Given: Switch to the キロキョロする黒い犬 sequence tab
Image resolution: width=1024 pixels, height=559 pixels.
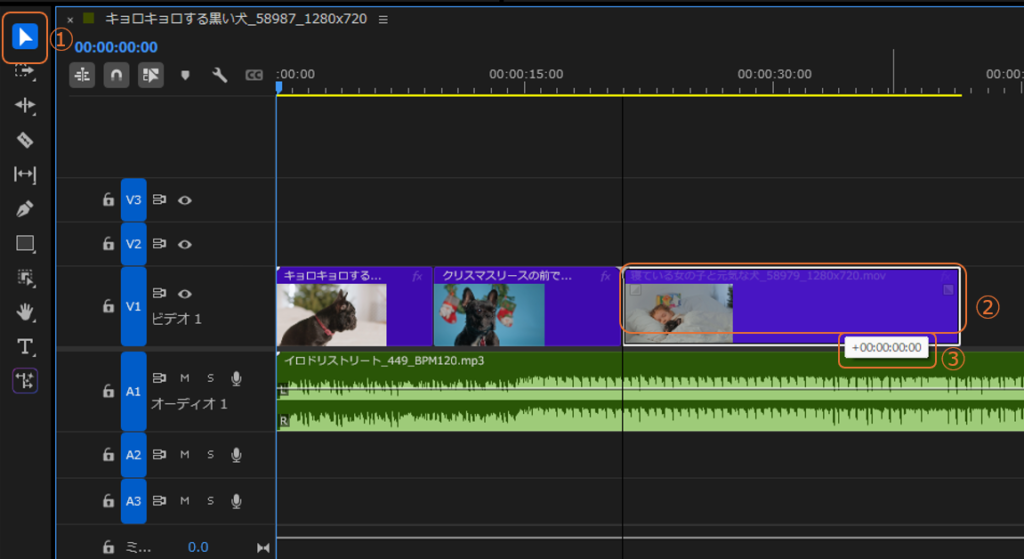Looking at the screenshot, I should point(235,19).
